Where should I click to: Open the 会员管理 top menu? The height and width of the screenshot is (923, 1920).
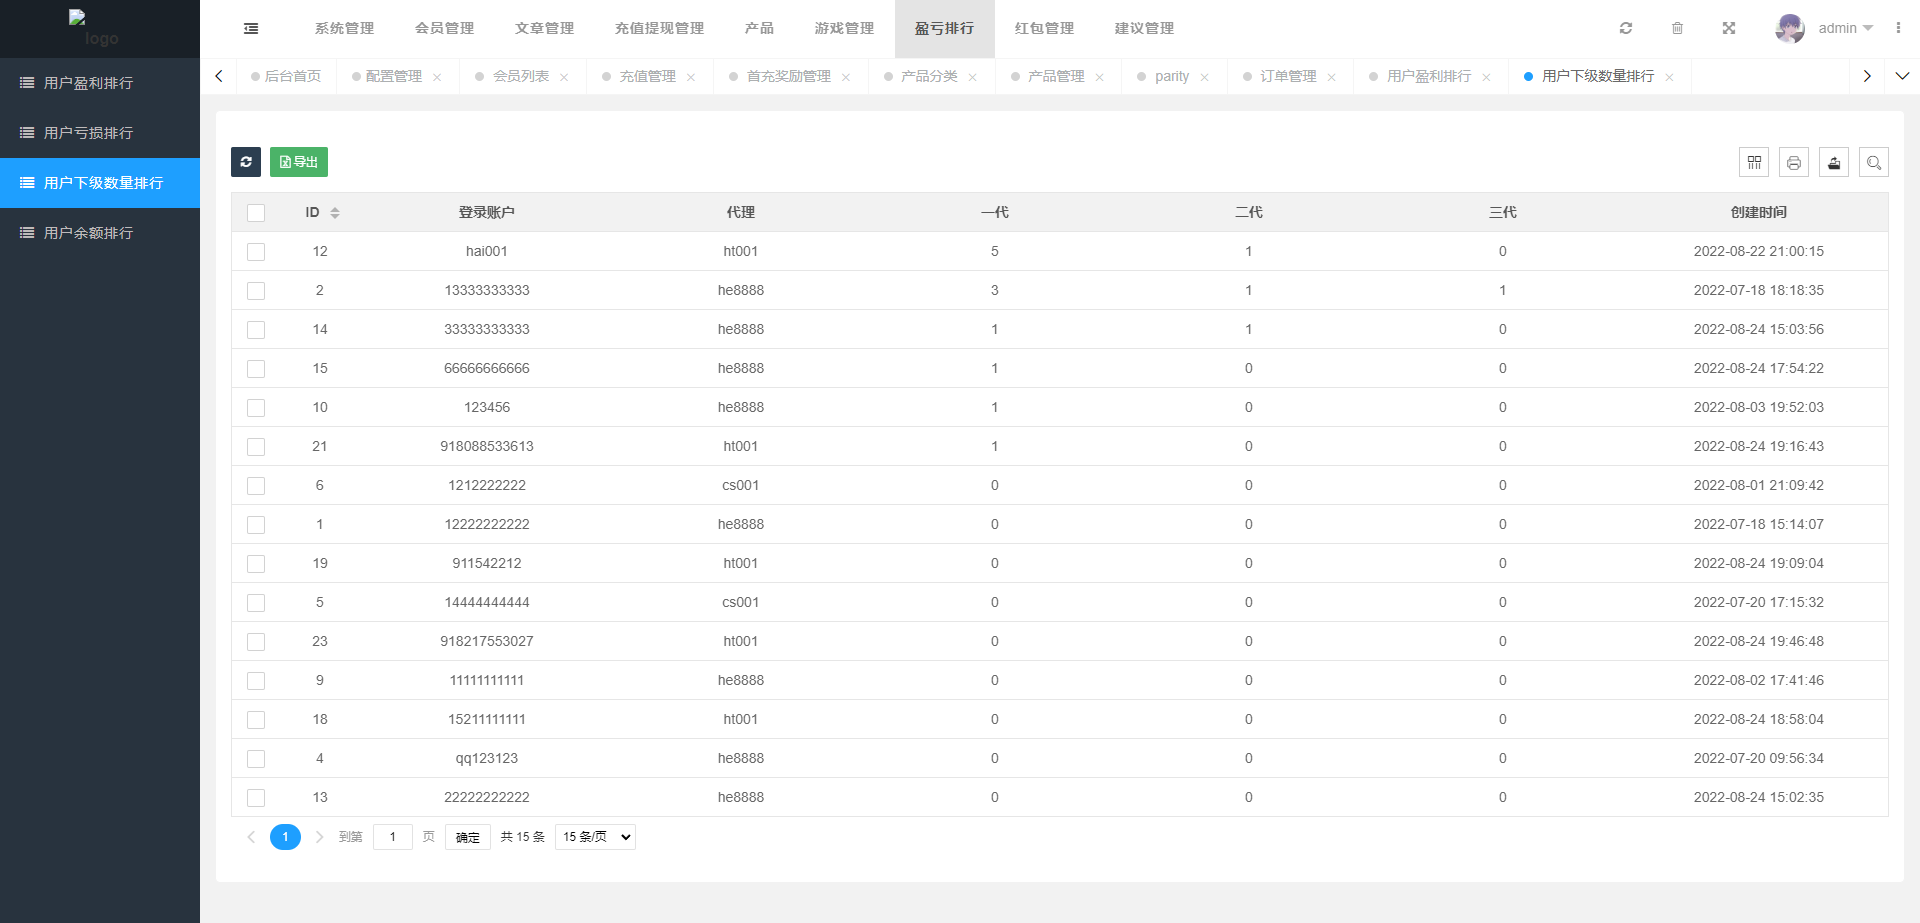coord(444,28)
